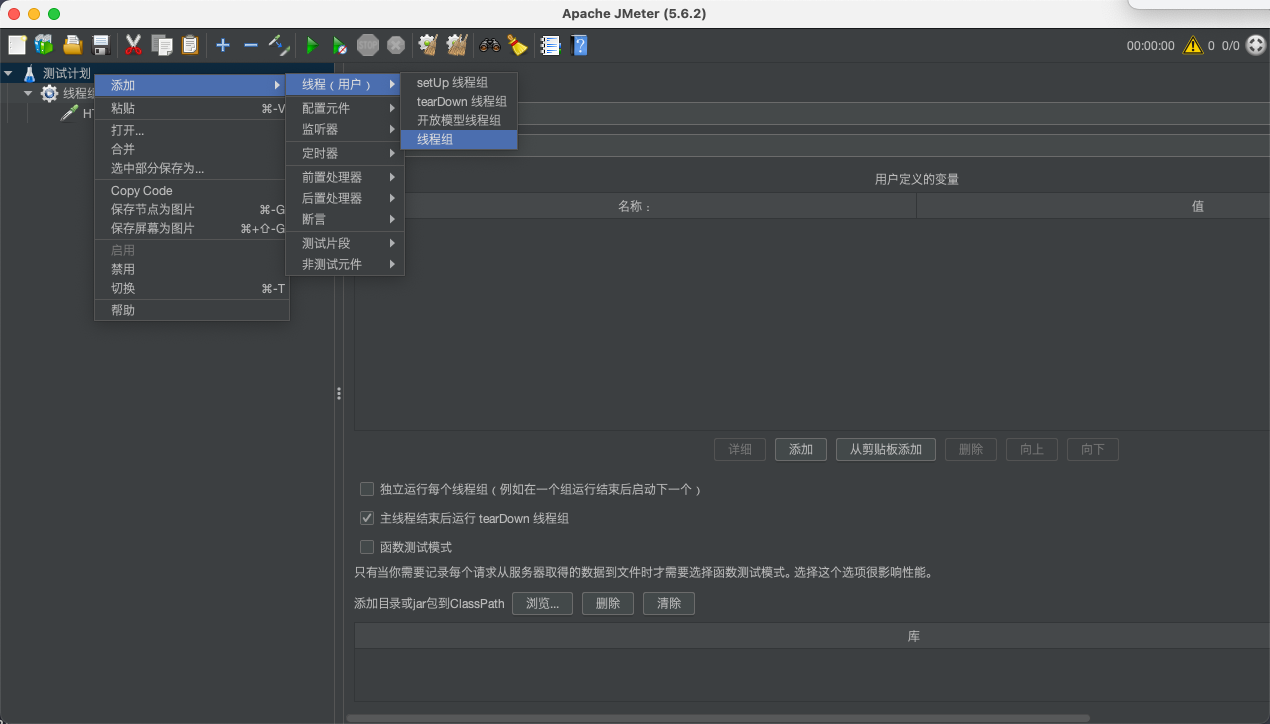Open the Templates icon in toolbar
The width and height of the screenshot is (1270, 724).
click(x=44, y=45)
